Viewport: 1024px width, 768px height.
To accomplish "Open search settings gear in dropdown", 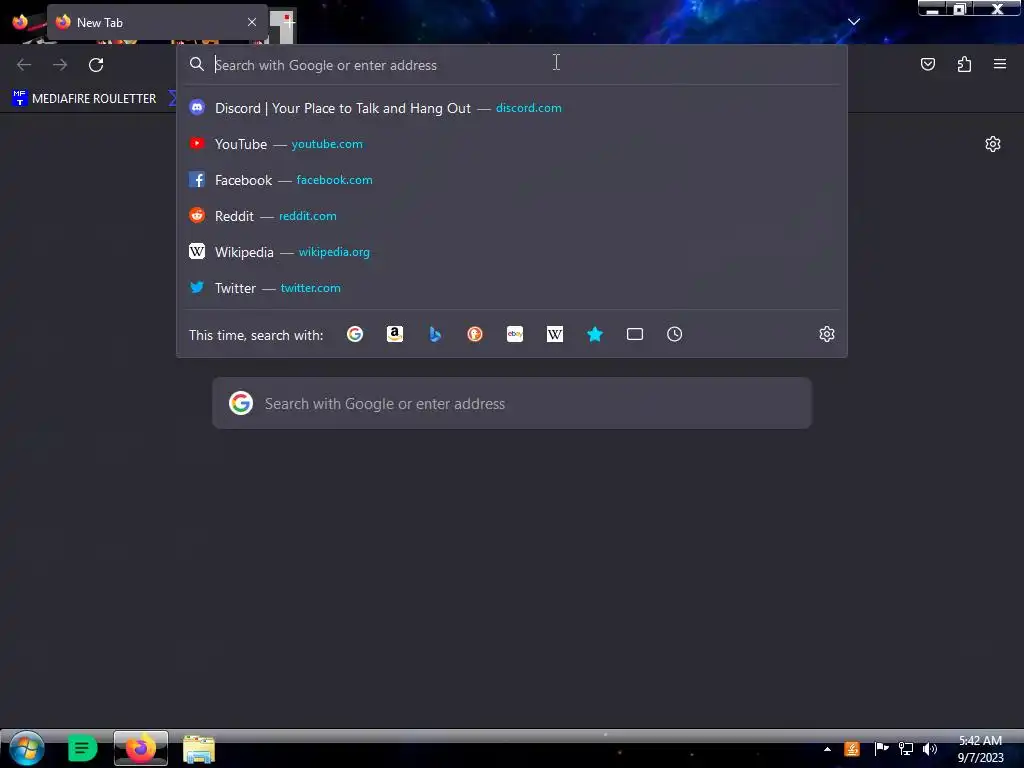I will click(x=827, y=334).
